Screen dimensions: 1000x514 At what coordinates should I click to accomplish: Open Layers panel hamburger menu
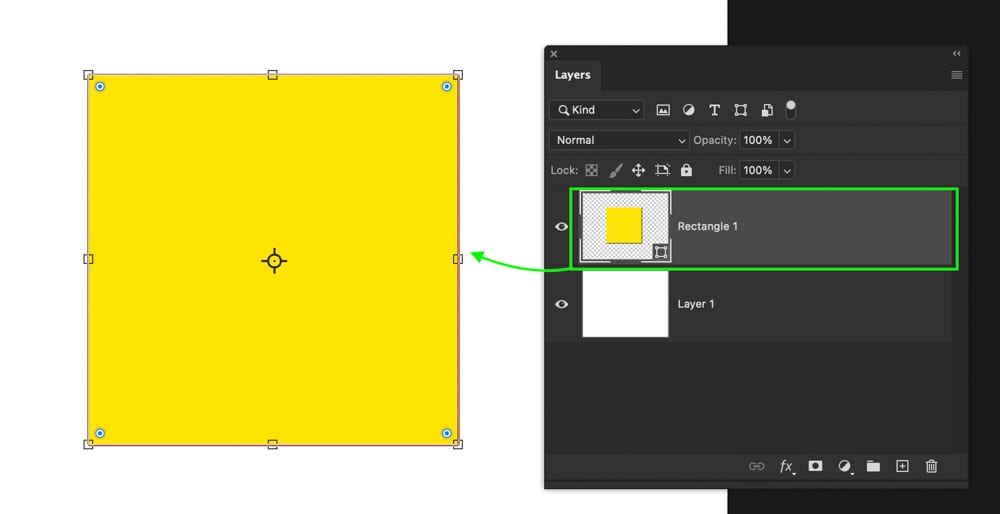[957, 75]
